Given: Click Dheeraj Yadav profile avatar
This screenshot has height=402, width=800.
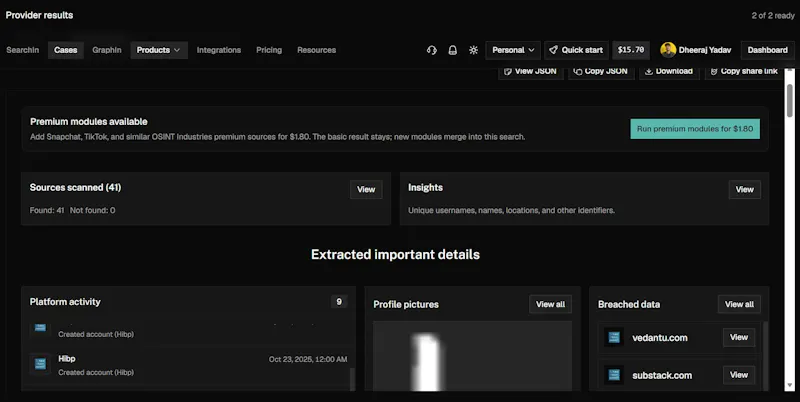Looking at the screenshot, I should pyautogui.click(x=668, y=50).
